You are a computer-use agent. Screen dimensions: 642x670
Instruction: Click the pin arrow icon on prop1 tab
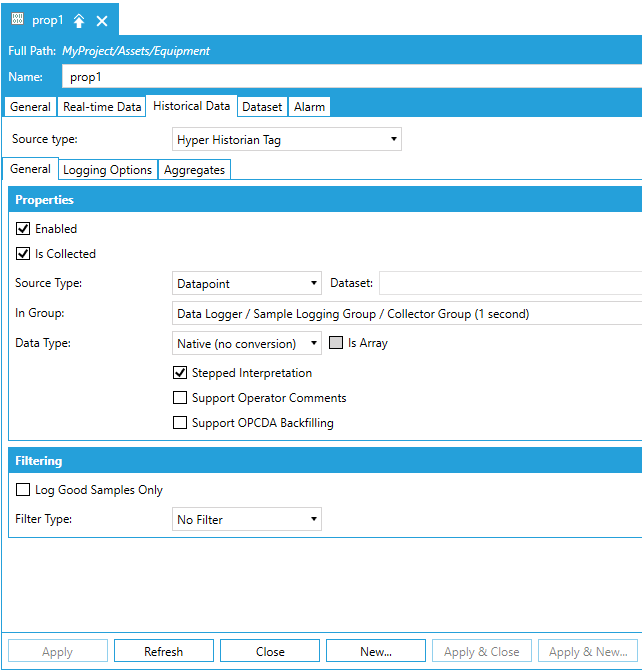click(79, 21)
